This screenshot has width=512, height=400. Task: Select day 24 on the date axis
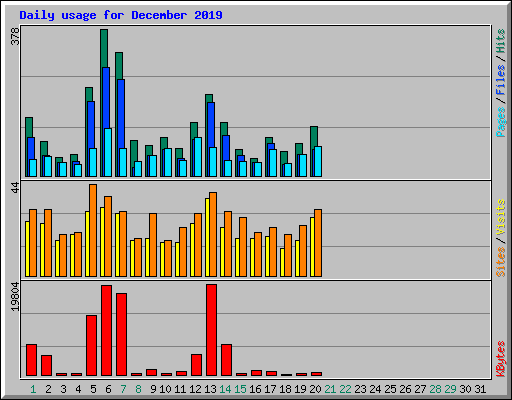pyautogui.click(x=375, y=389)
